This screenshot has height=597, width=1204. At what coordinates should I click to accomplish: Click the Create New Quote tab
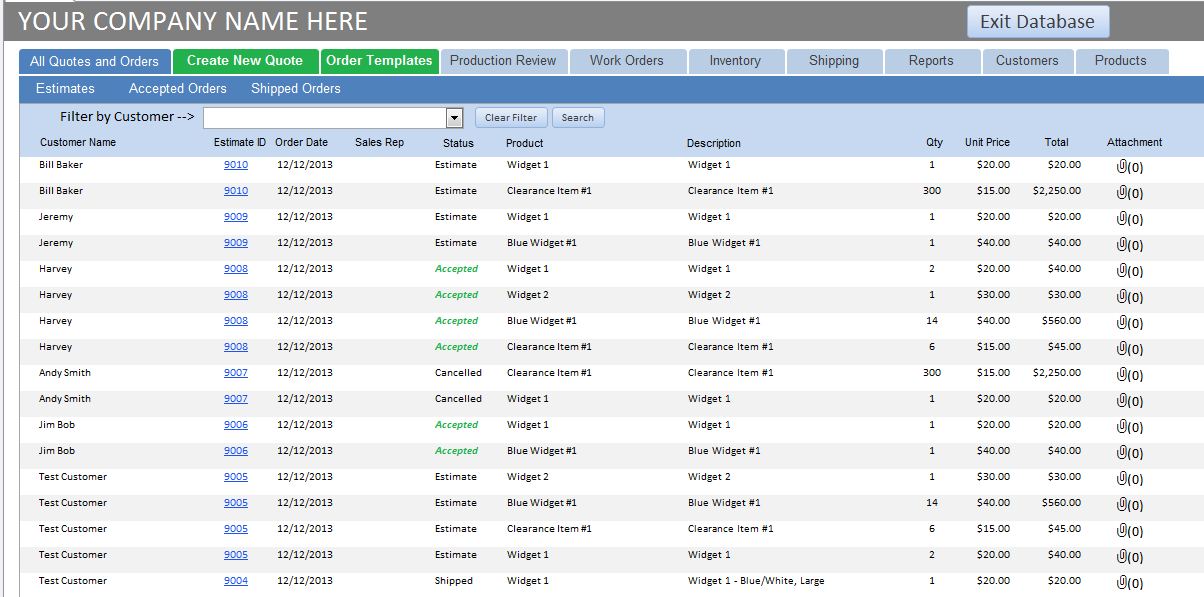click(x=245, y=61)
